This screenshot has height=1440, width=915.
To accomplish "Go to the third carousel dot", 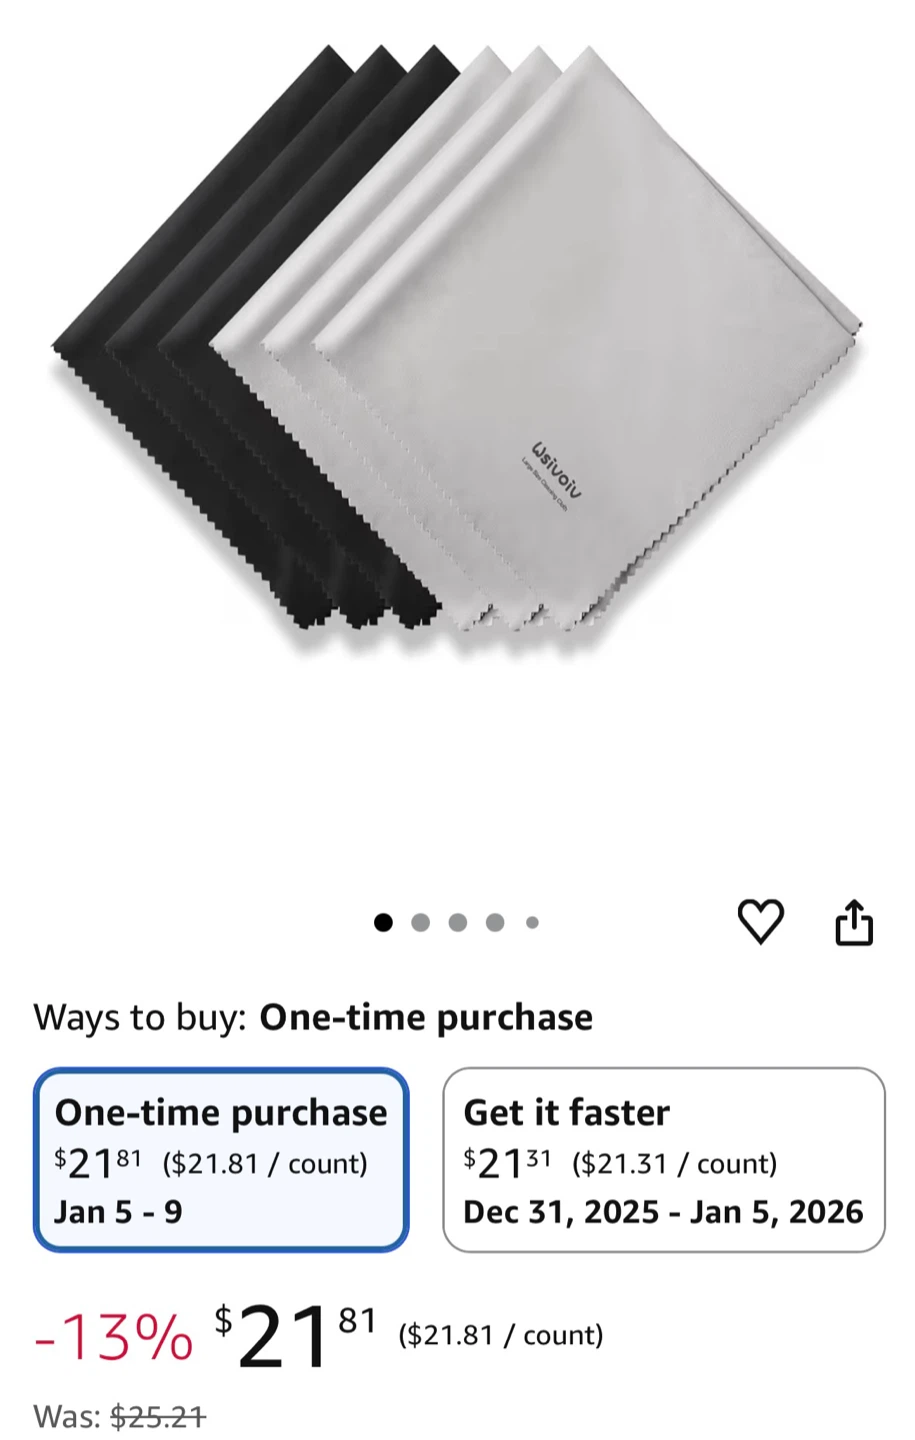I will pos(458,922).
